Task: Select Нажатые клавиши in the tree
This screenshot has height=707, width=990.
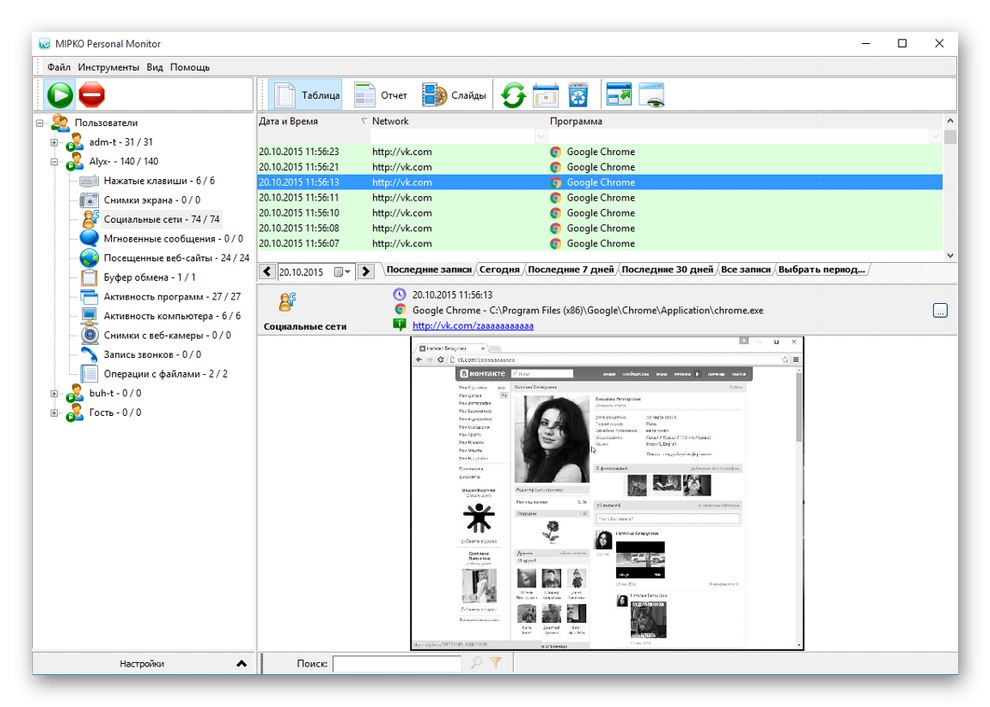Action: 159,181
